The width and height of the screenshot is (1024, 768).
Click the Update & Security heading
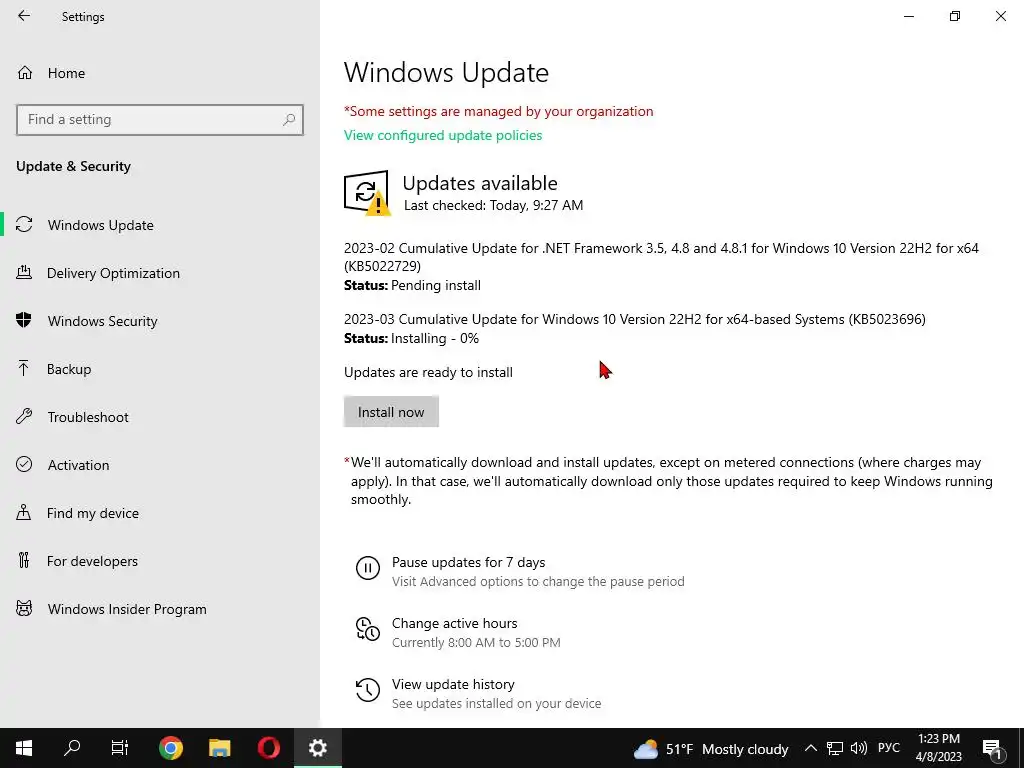click(73, 167)
